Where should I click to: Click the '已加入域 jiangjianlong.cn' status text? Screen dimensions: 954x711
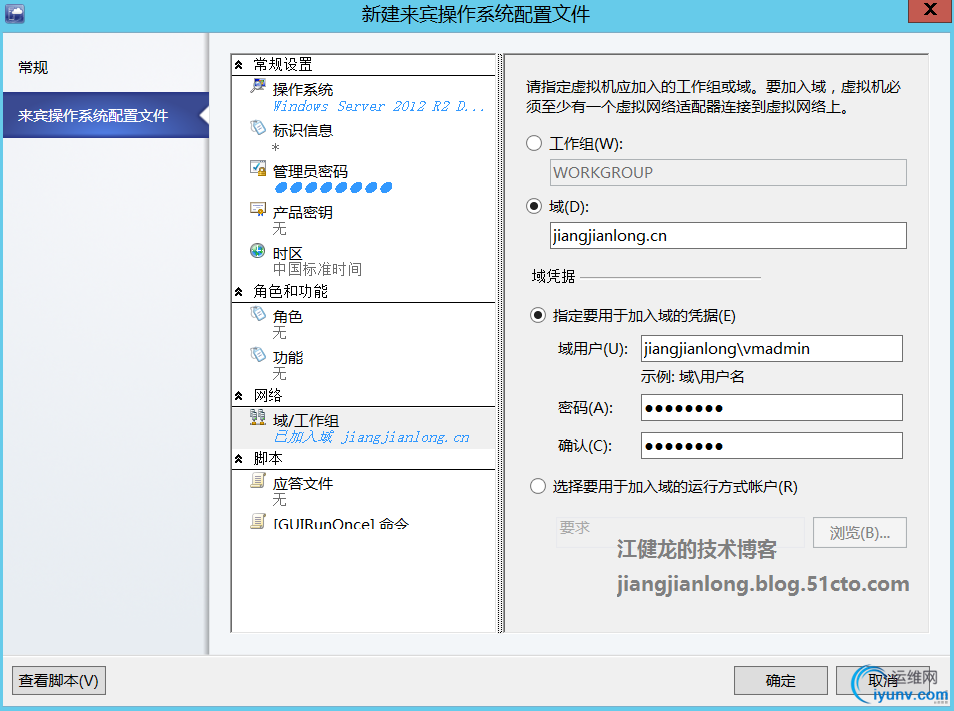coord(371,437)
